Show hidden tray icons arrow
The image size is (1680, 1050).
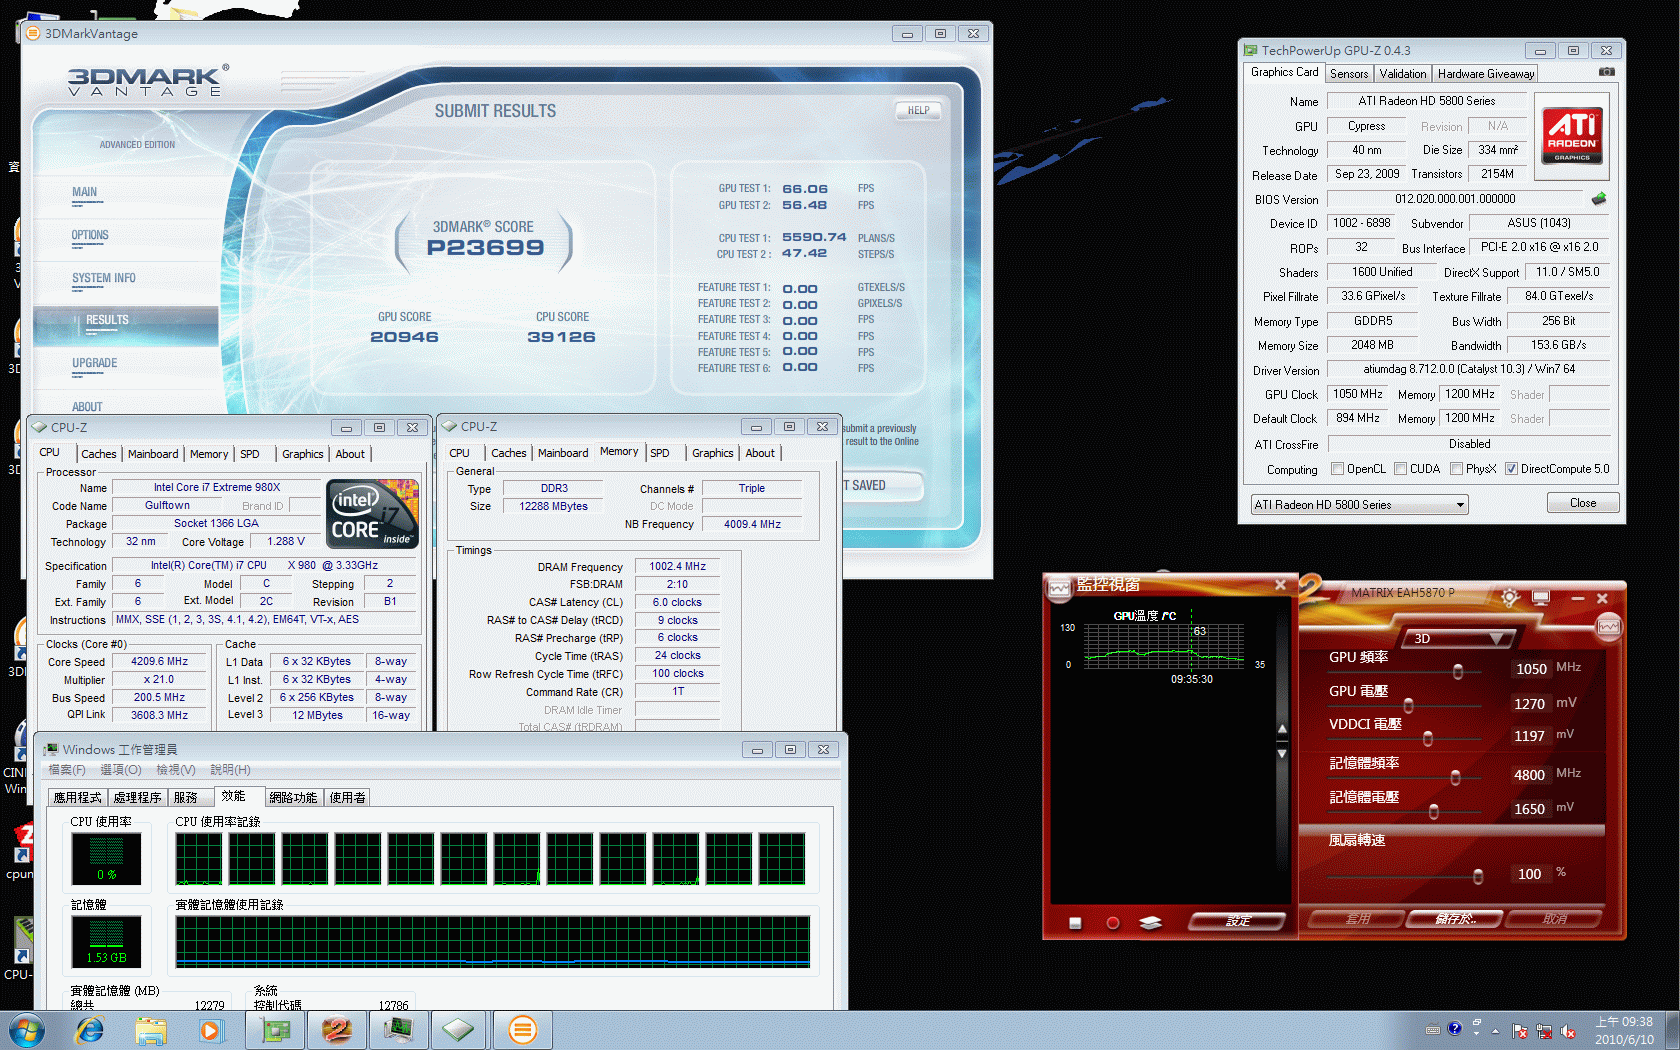click(x=1496, y=1030)
